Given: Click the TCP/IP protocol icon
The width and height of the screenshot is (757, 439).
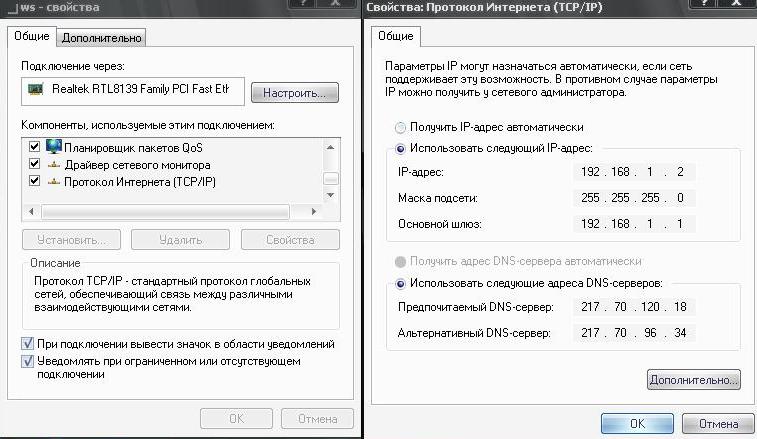Looking at the screenshot, I should coord(54,182).
